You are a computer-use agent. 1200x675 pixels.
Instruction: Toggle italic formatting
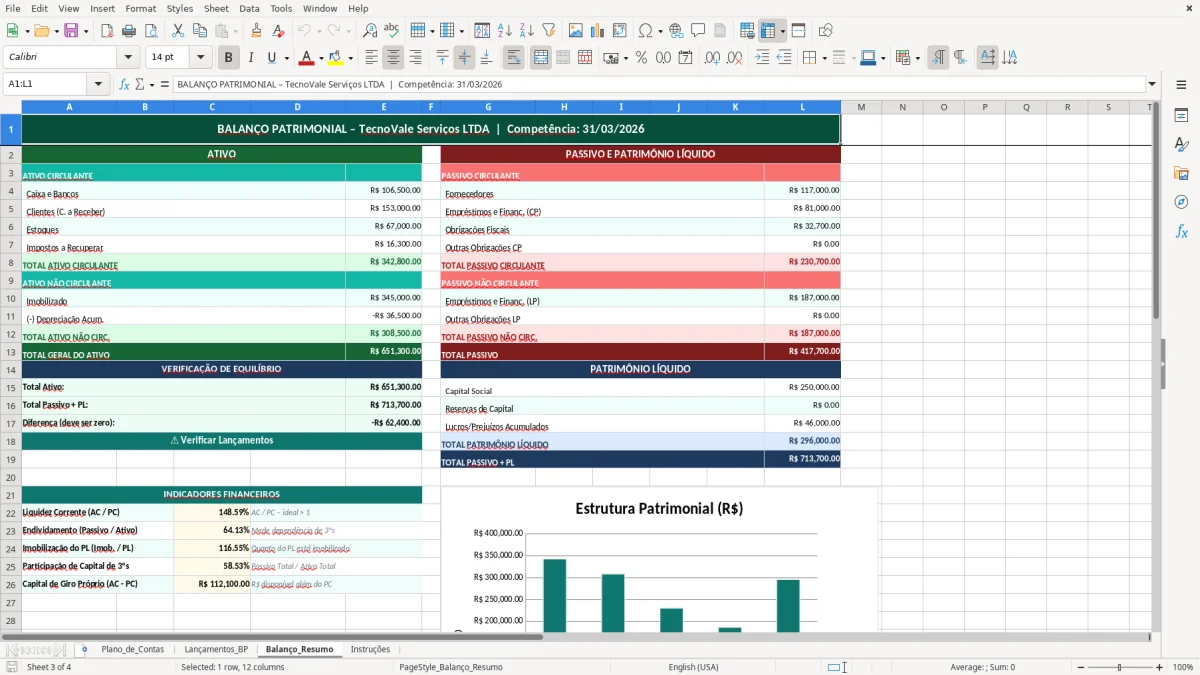(x=250, y=57)
